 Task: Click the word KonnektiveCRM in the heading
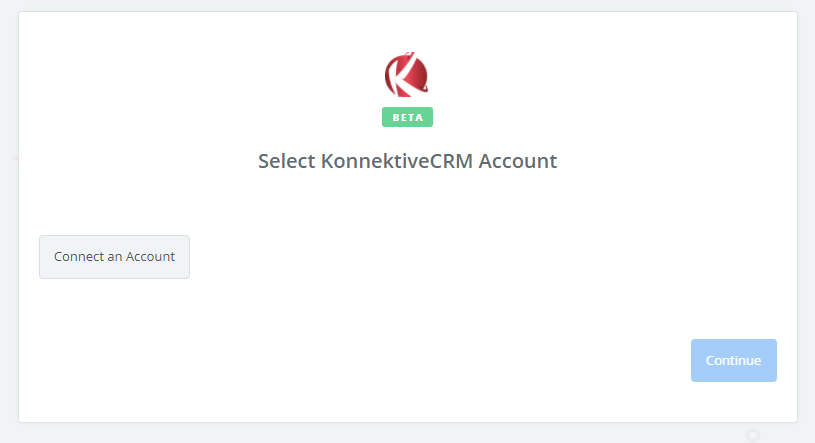[397, 161]
